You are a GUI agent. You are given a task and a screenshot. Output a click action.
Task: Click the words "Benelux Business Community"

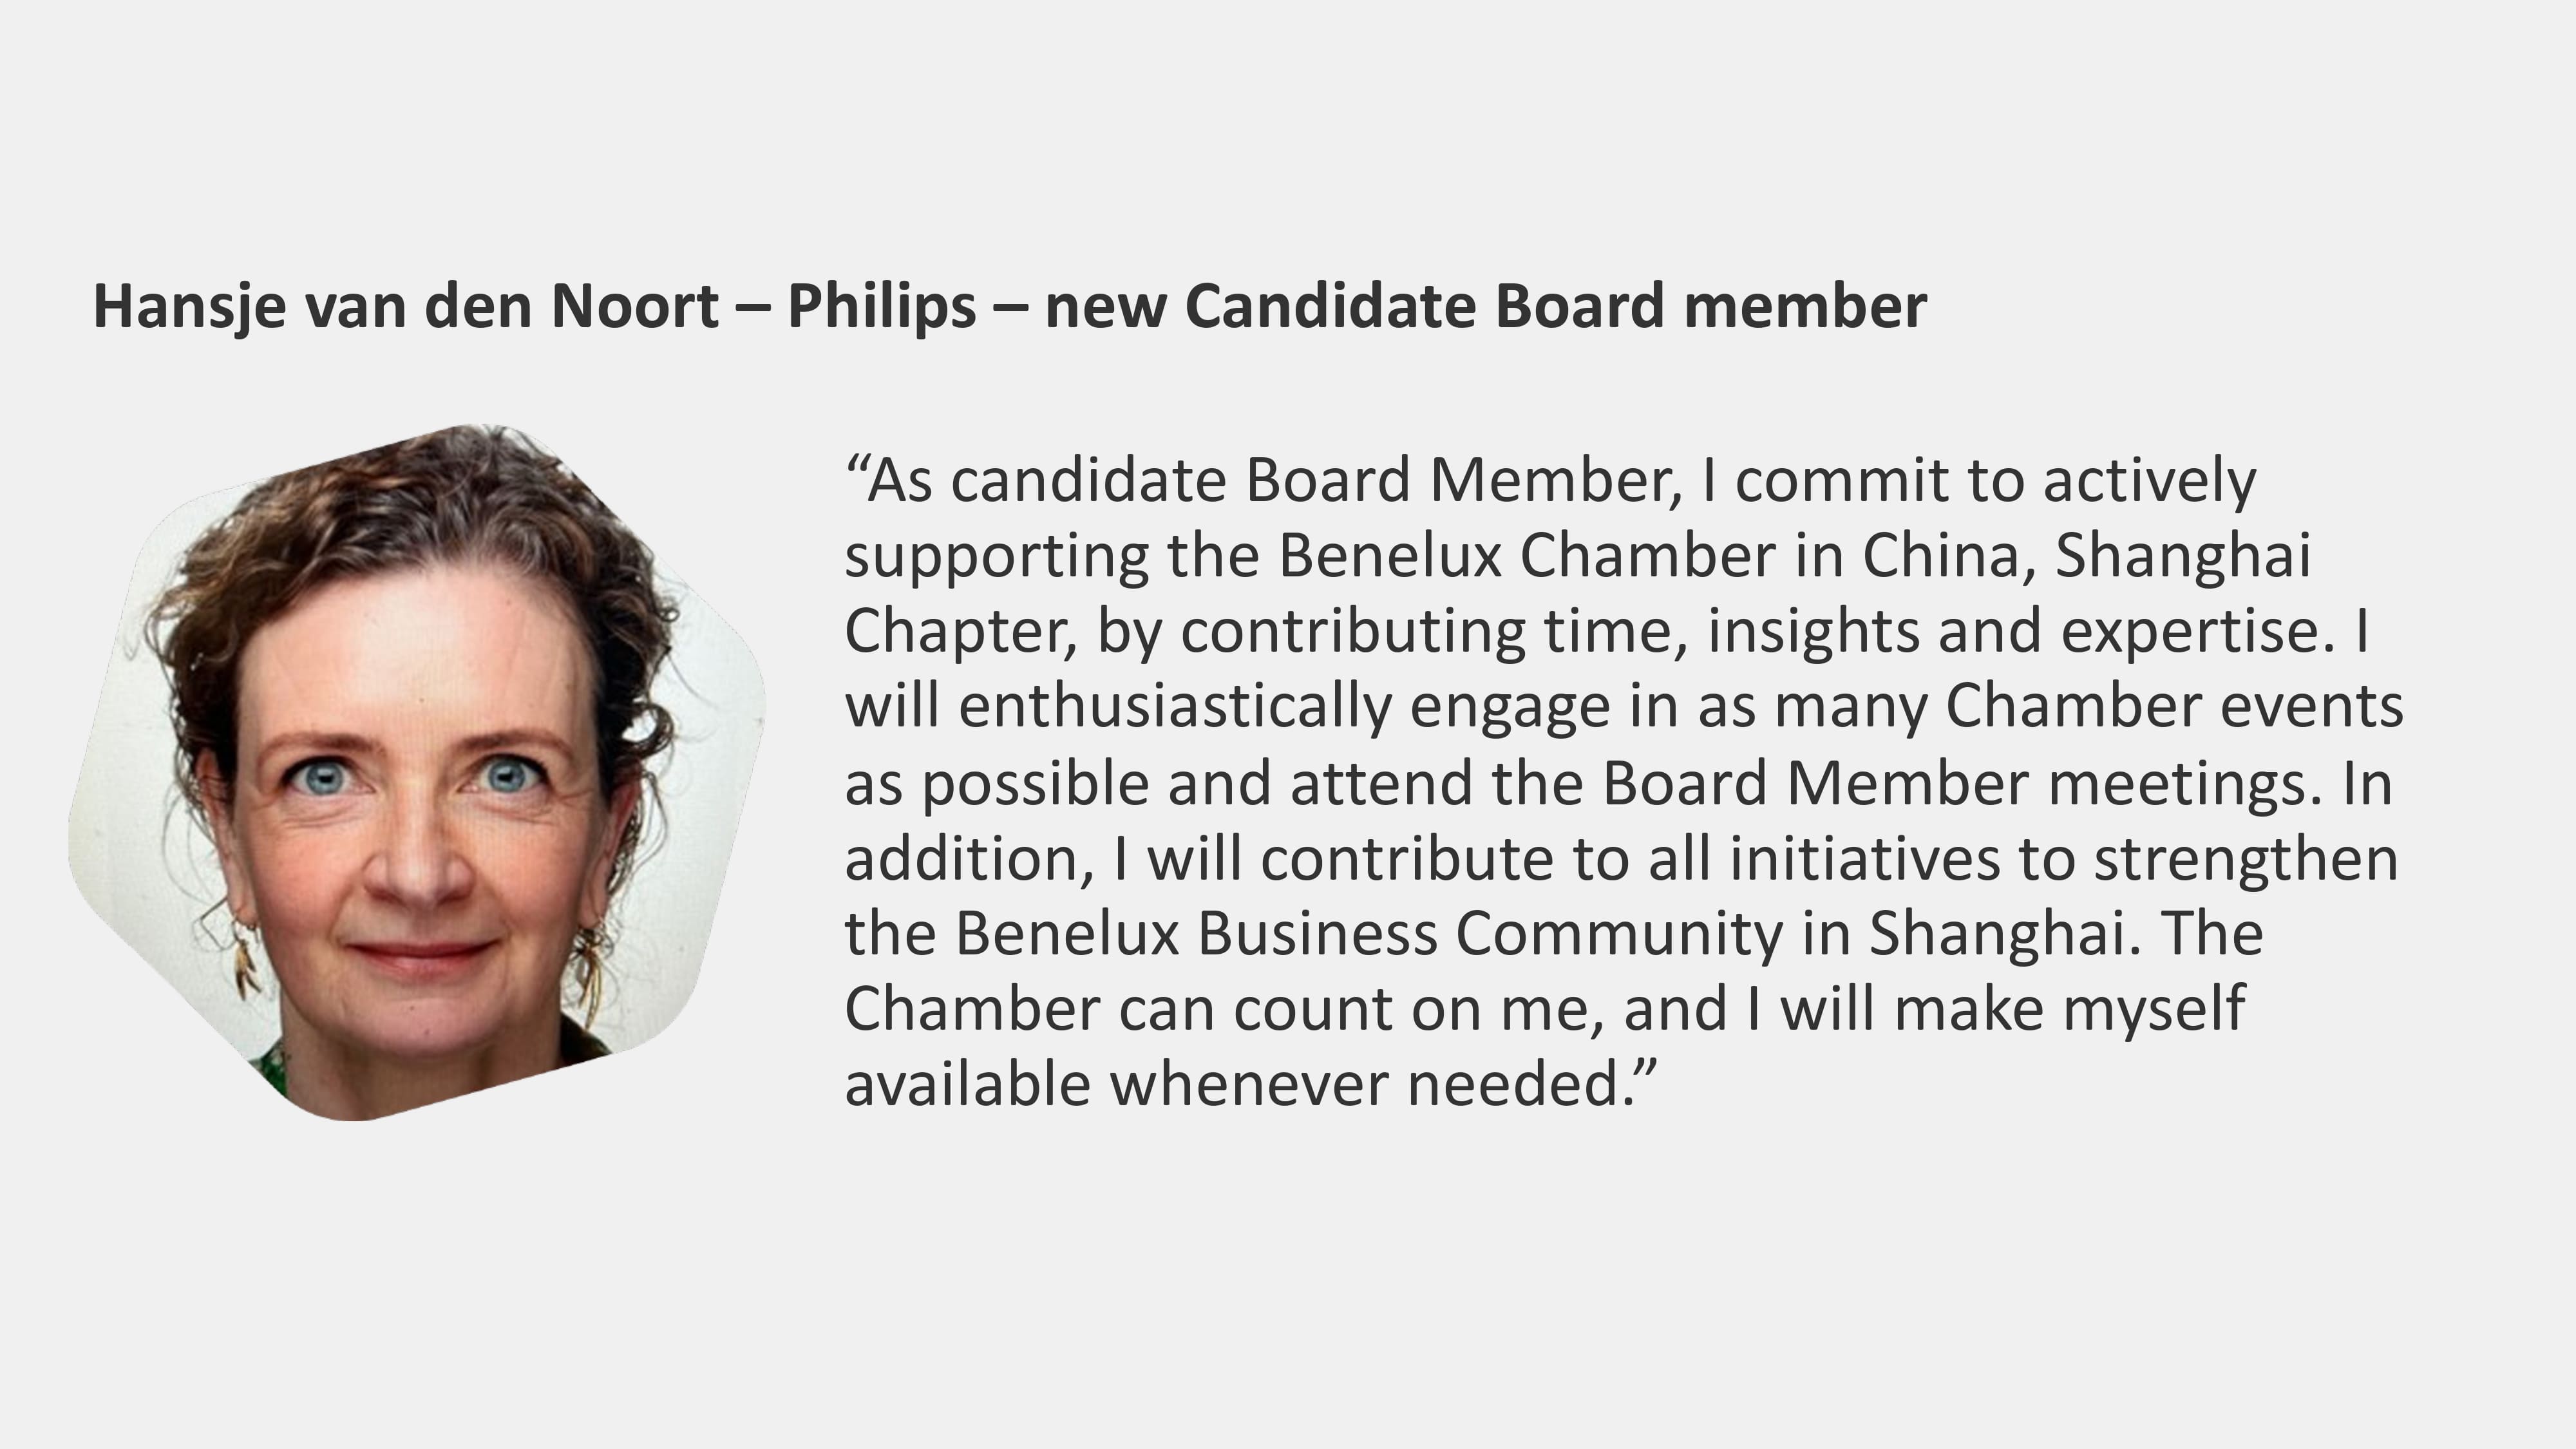click(1368, 934)
